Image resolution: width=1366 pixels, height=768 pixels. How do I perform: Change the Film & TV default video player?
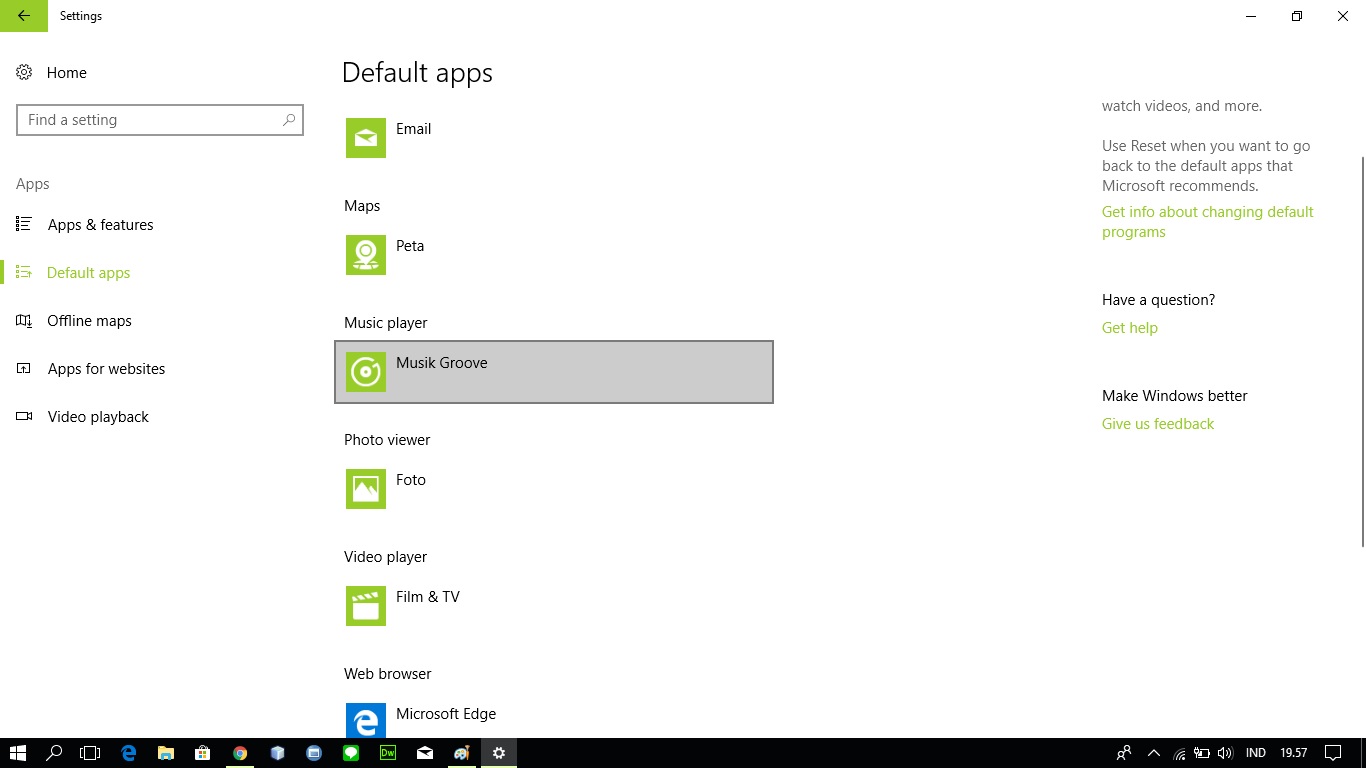pos(554,606)
